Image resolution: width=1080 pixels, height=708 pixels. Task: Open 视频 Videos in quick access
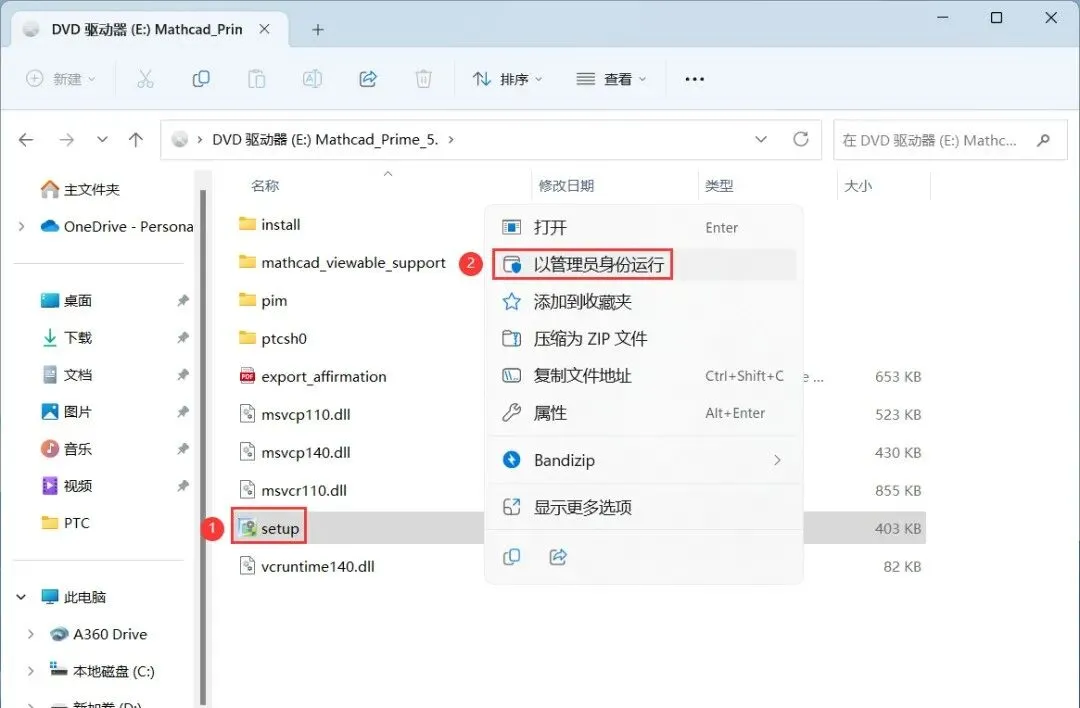click(67, 486)
